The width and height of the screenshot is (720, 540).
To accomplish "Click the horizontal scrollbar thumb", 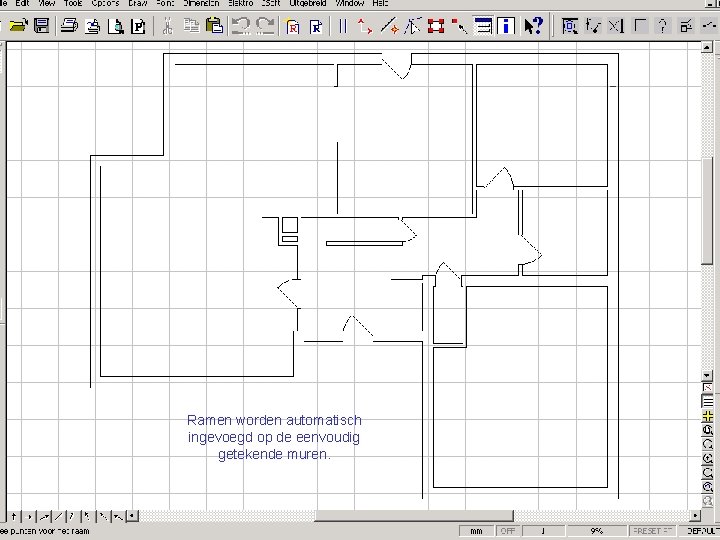I will tap(413, 516).
